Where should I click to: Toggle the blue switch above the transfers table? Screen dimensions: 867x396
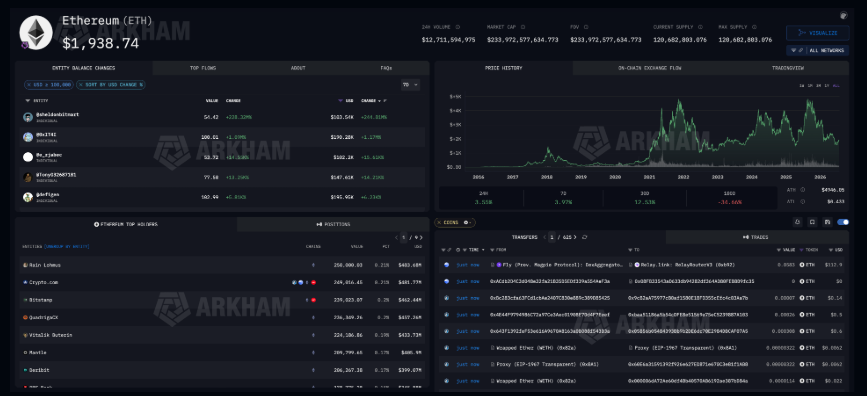click(843, 222)
